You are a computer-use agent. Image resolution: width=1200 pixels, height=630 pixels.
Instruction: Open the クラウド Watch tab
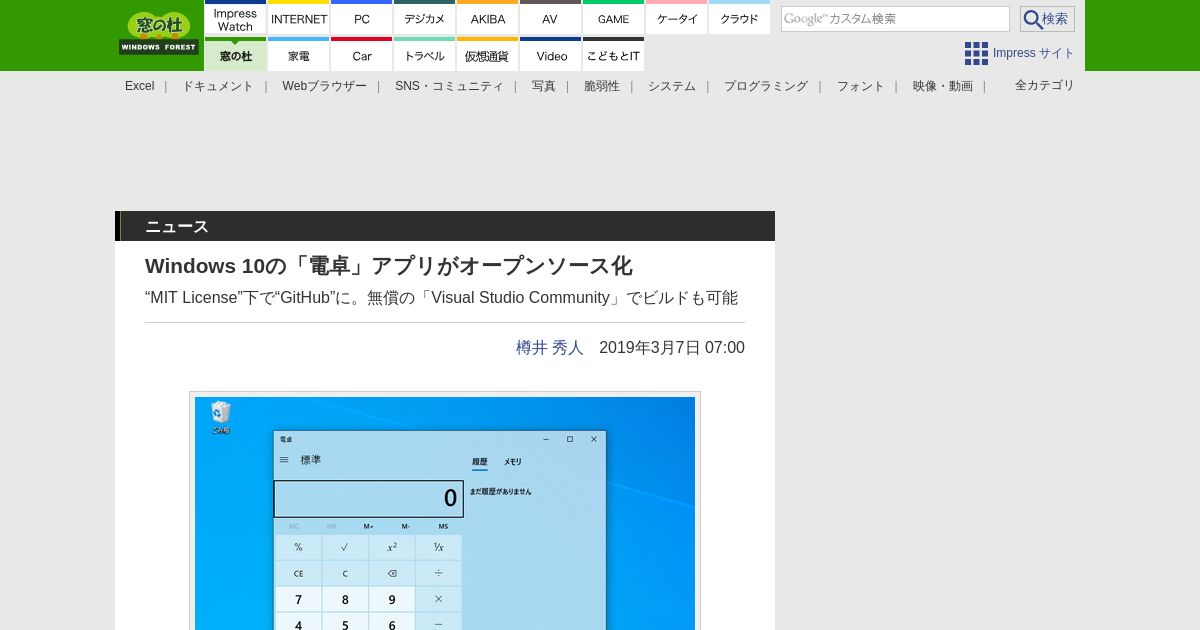[740, 18]
